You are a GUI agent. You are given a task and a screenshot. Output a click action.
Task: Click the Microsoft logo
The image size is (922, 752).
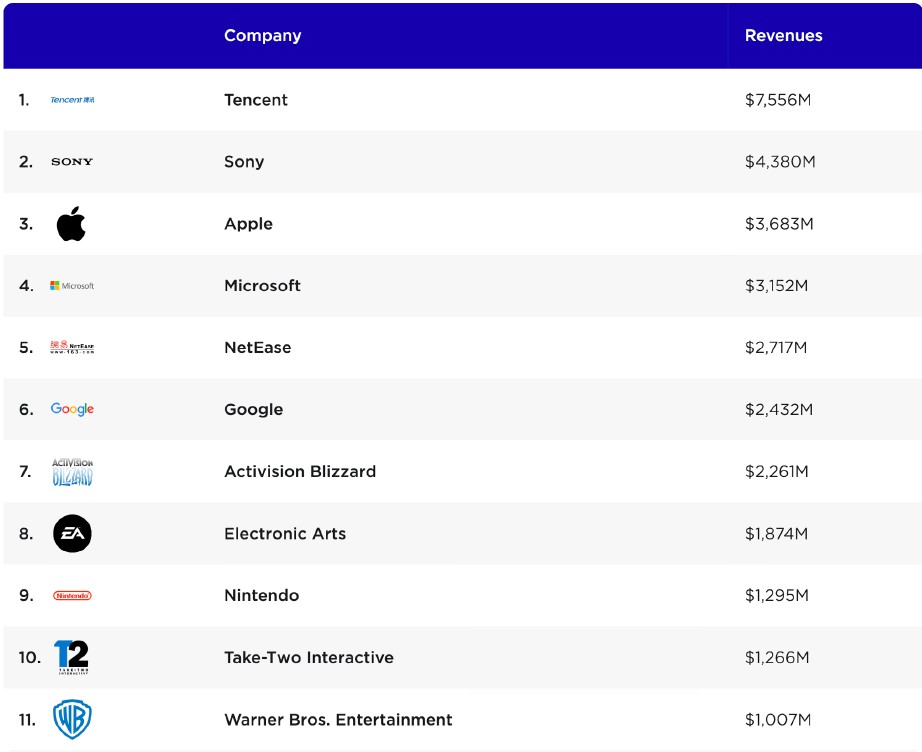pyautogui.click(x=72, y=286)
